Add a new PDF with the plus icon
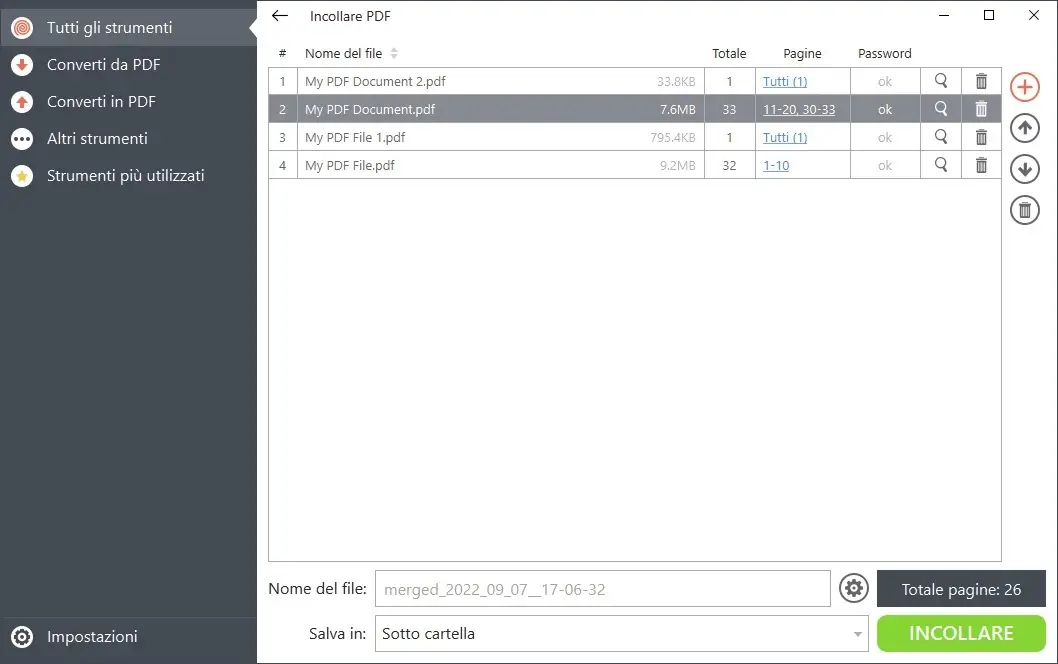Screen dimensions: 1058x664 point(1024,87)
